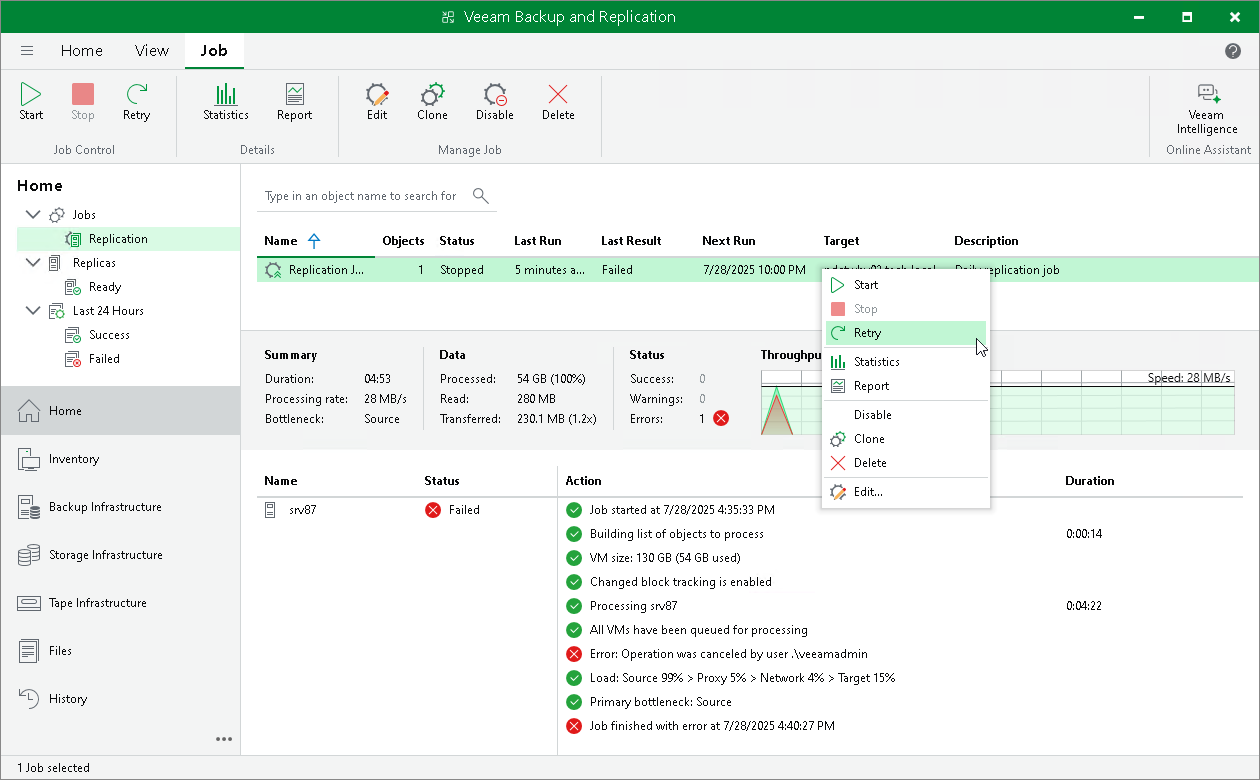Select Ready under Replicas
Screen dimensions: 1260x780
click(x=105, y=287)
